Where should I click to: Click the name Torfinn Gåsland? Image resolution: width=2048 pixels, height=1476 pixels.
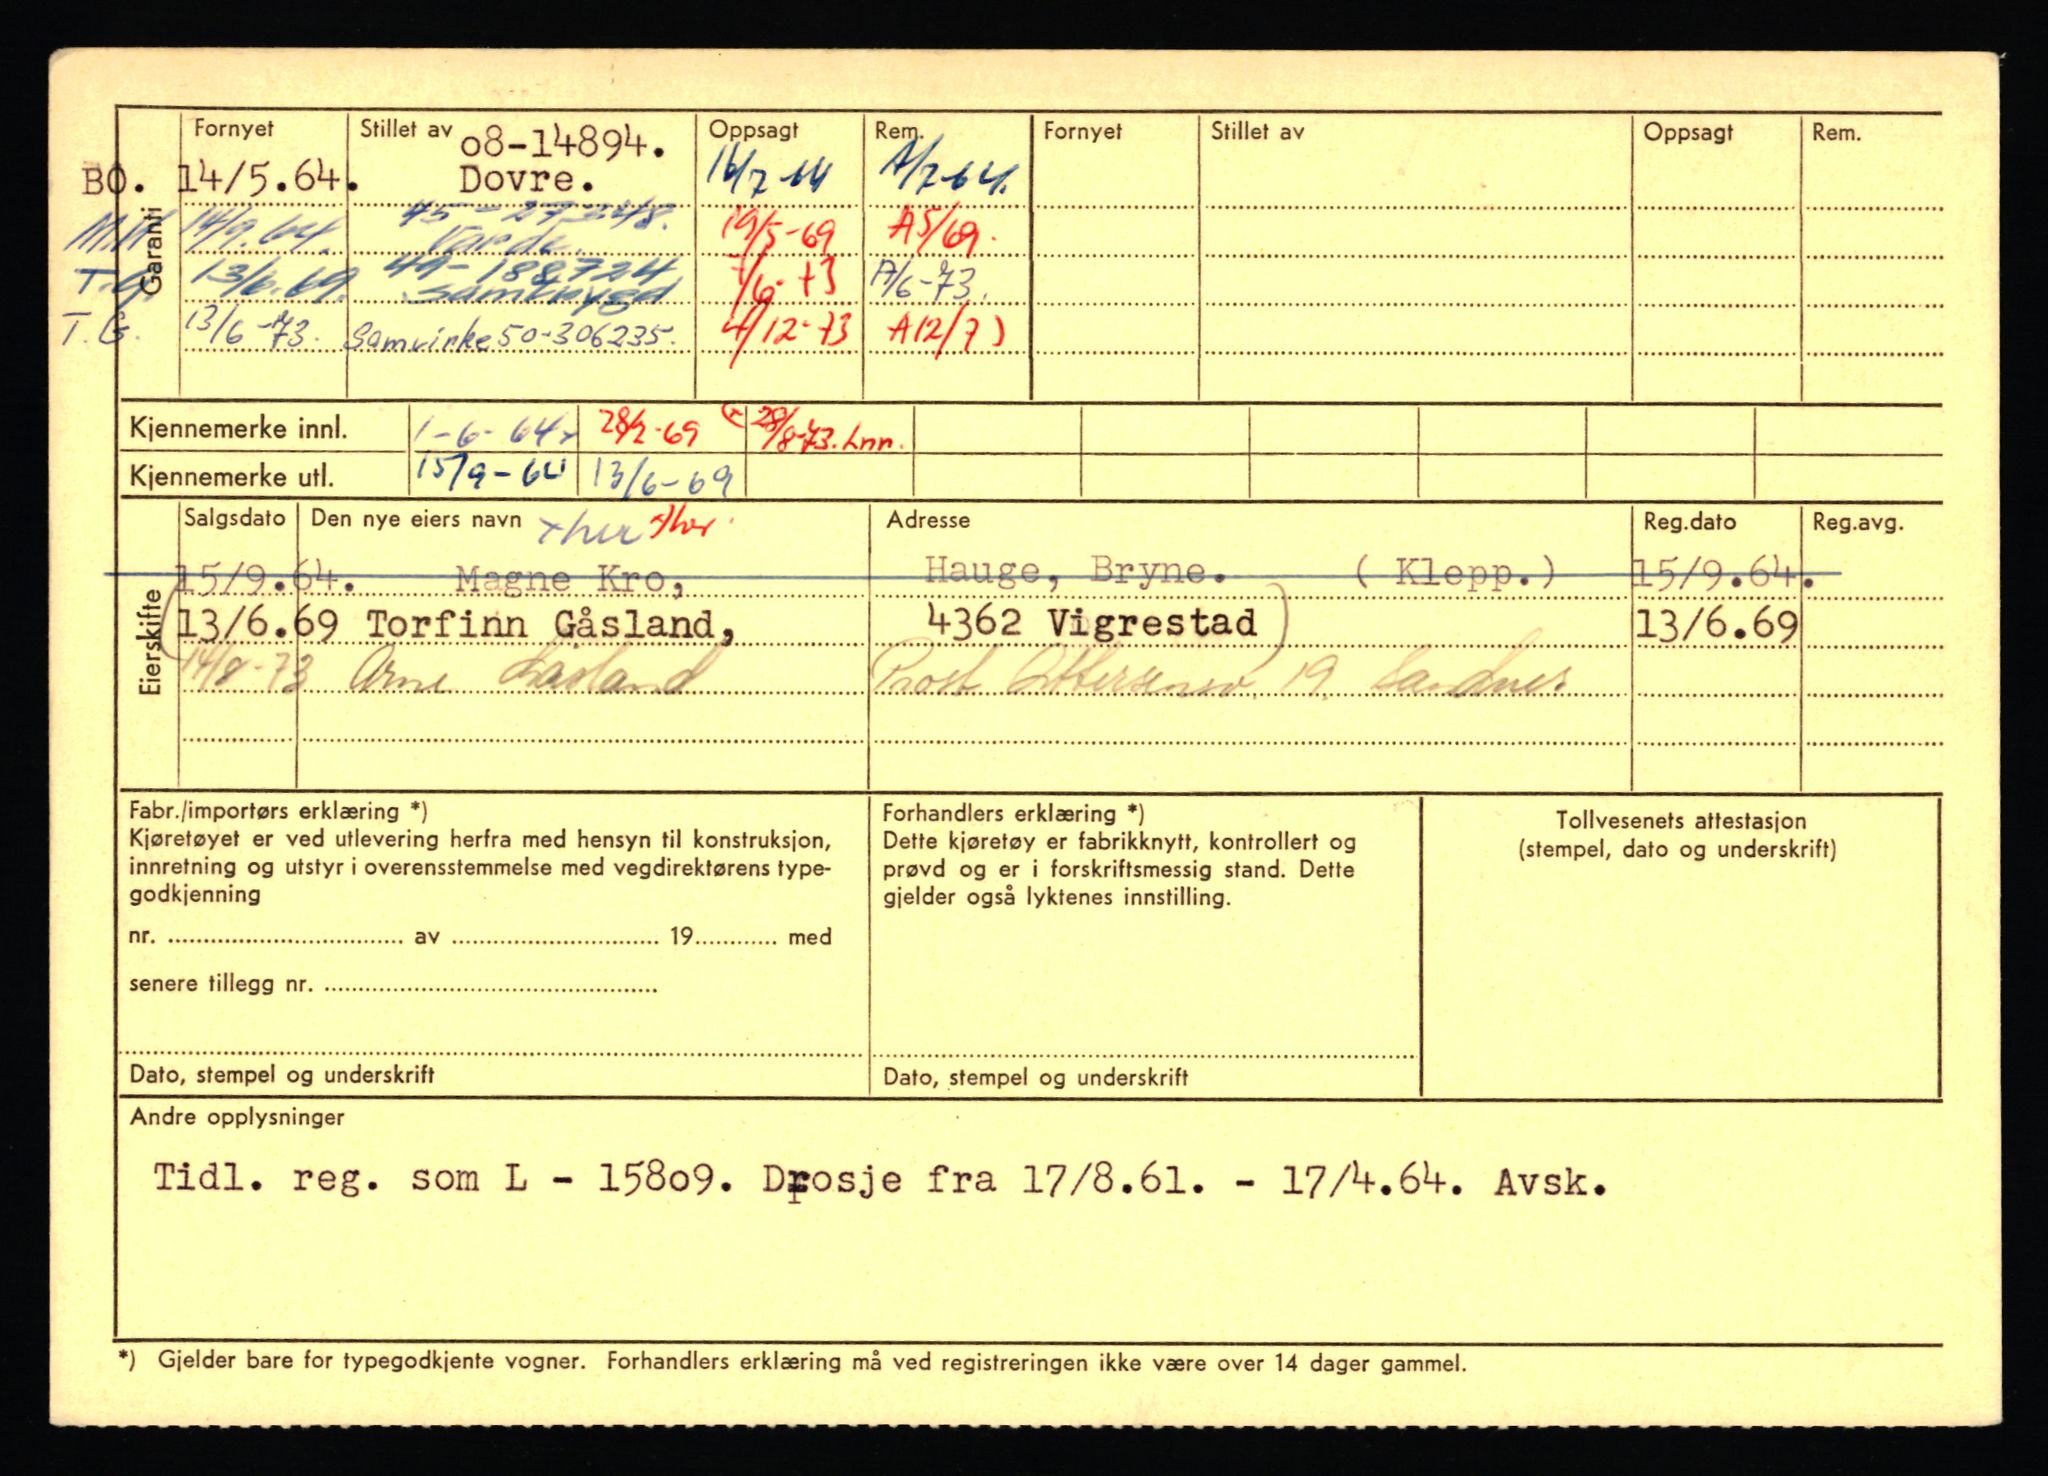[x=552, y=625]
